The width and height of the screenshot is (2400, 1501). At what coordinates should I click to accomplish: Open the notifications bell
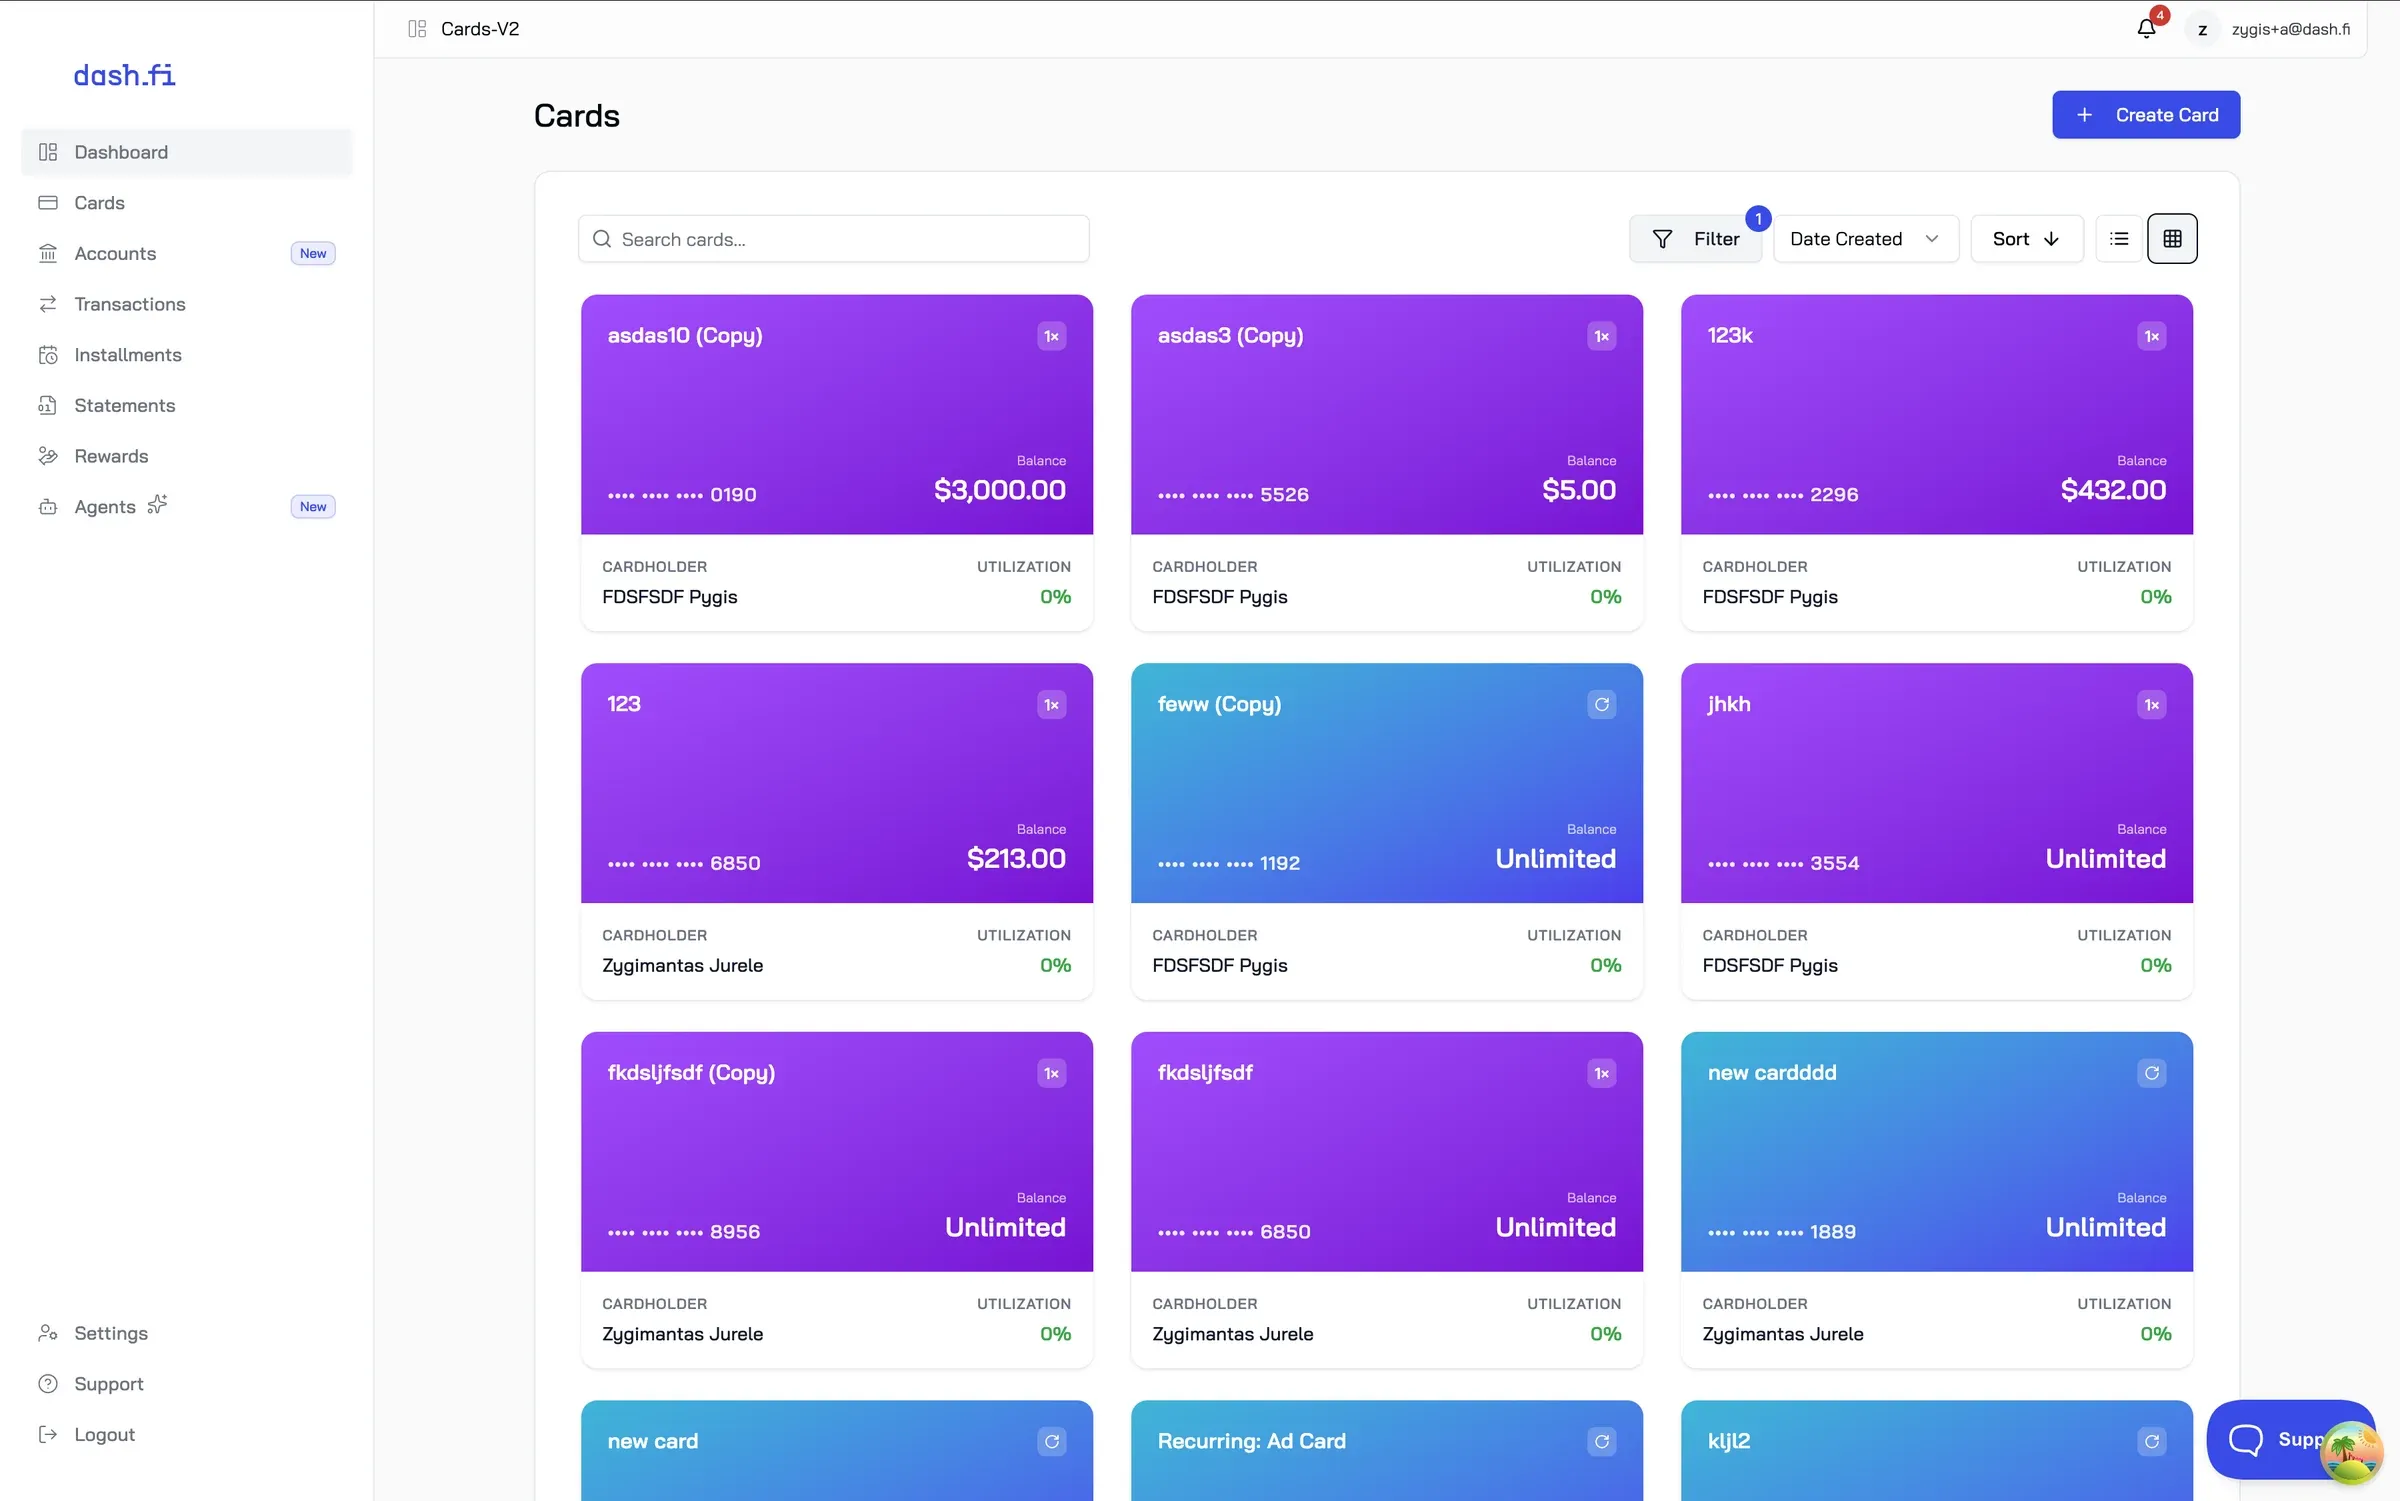pyautogui.click(x=2146, y=29)
